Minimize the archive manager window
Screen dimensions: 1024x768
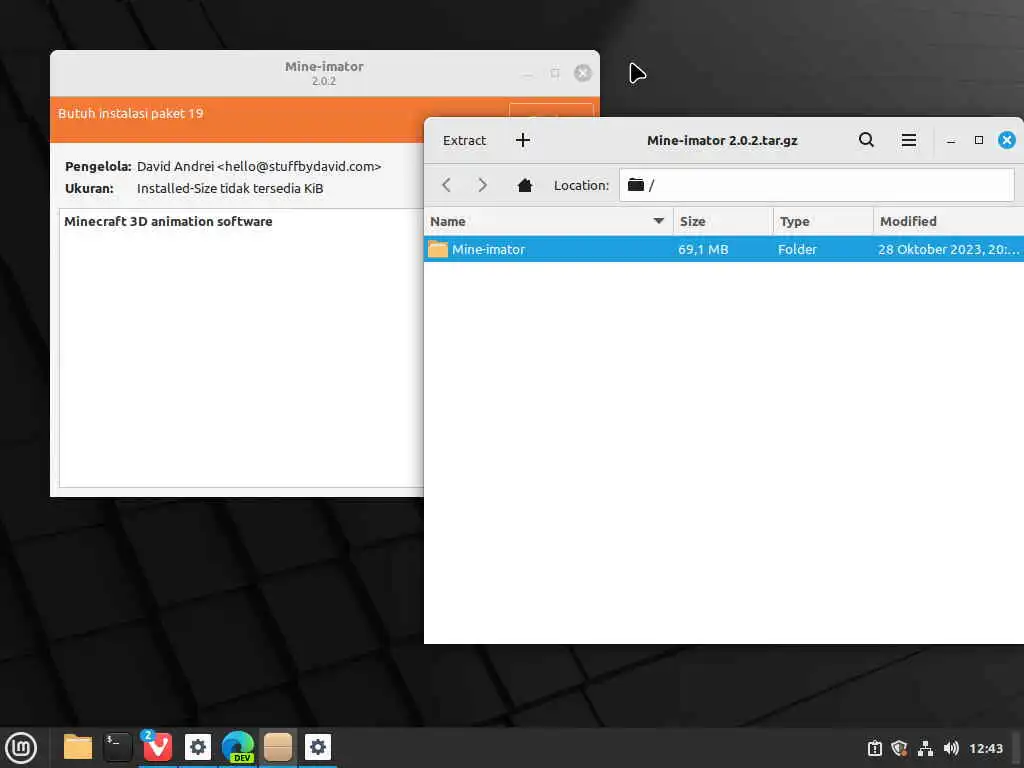point(951,140)
